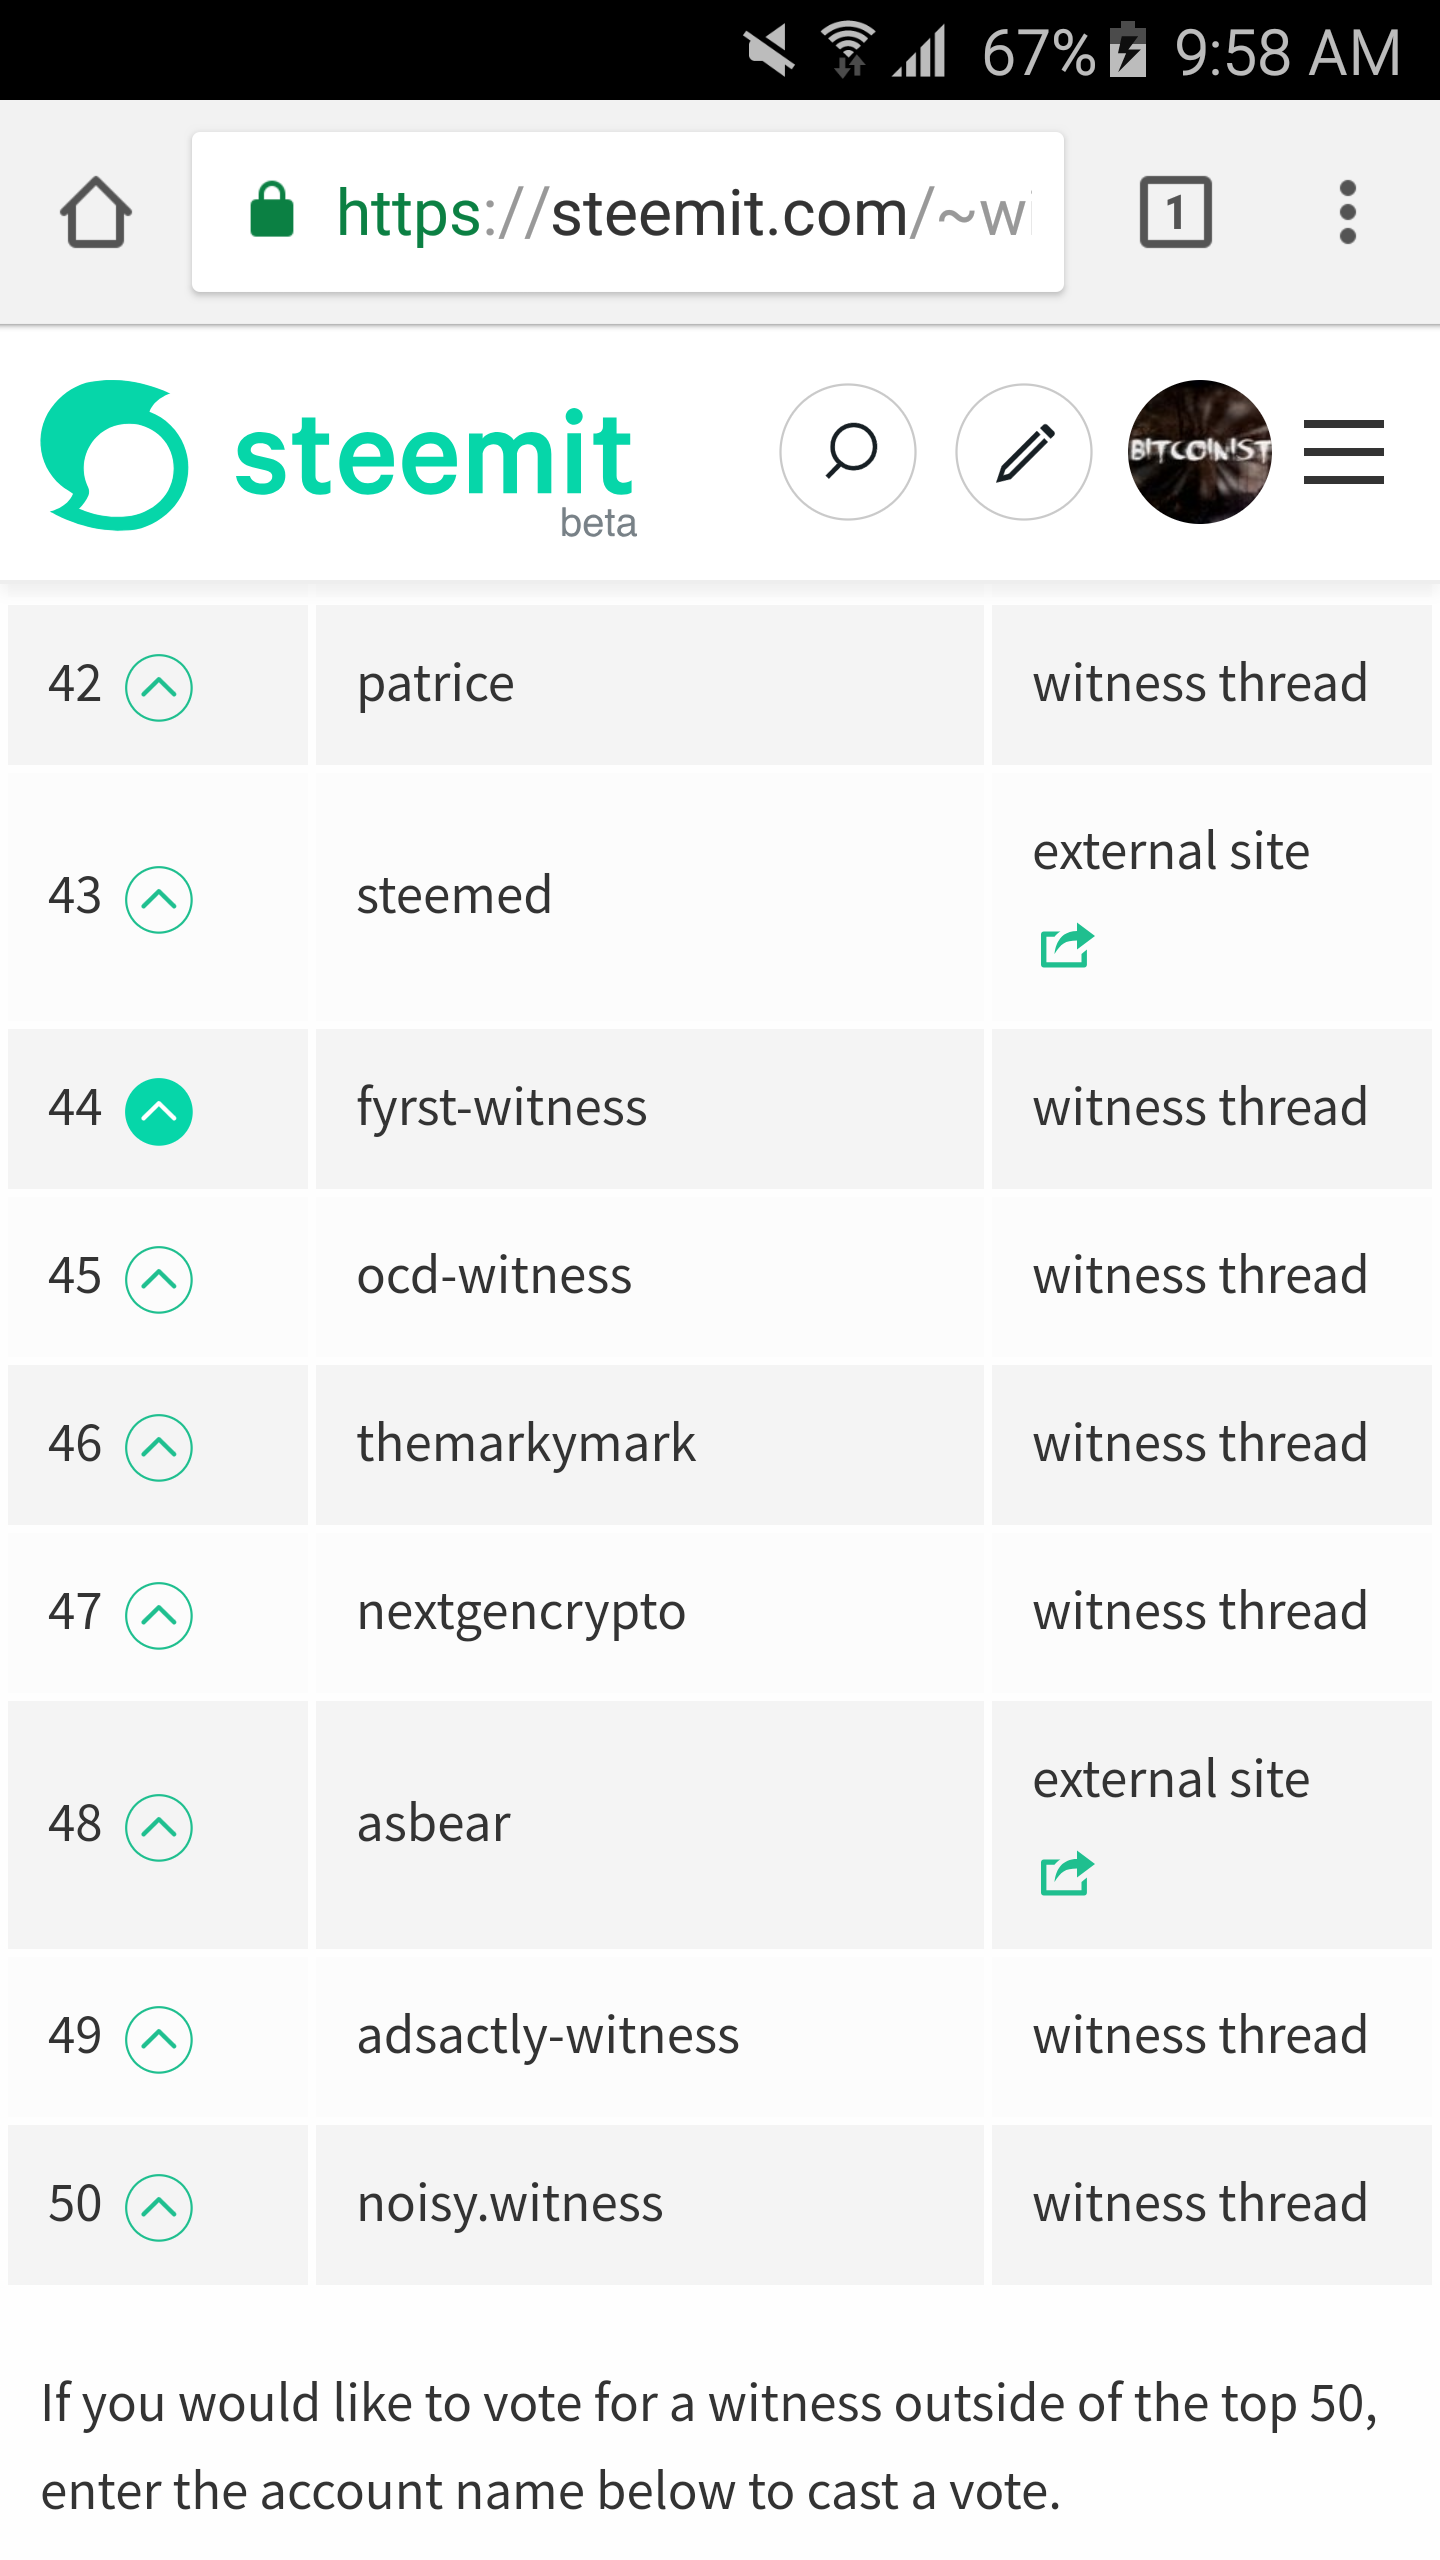Open external site icon for asbear

point(1067,1874)
